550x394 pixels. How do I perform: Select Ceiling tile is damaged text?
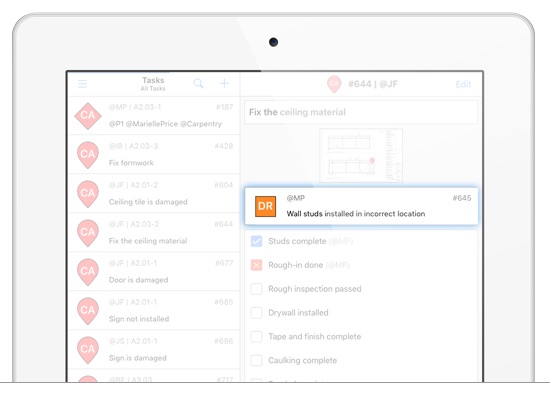[148, 202]
